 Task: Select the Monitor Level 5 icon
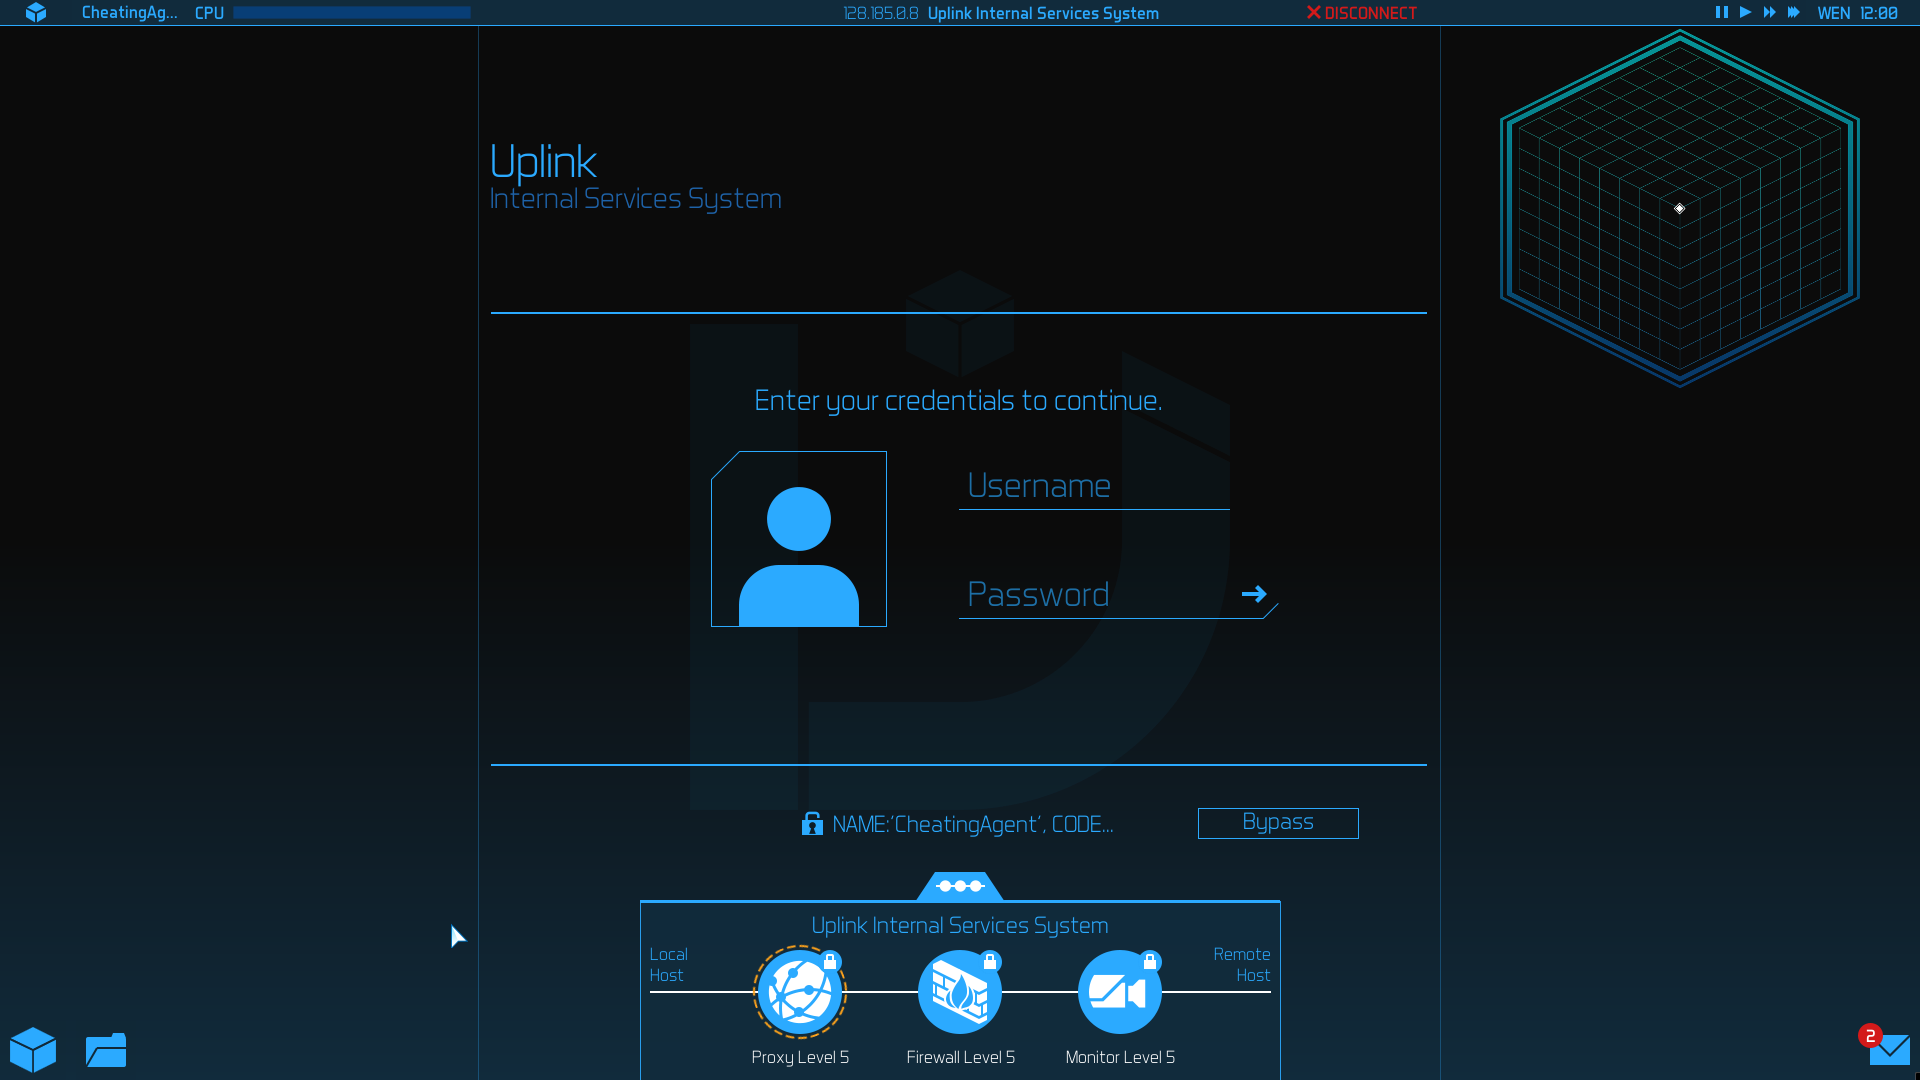[1120, 993]
